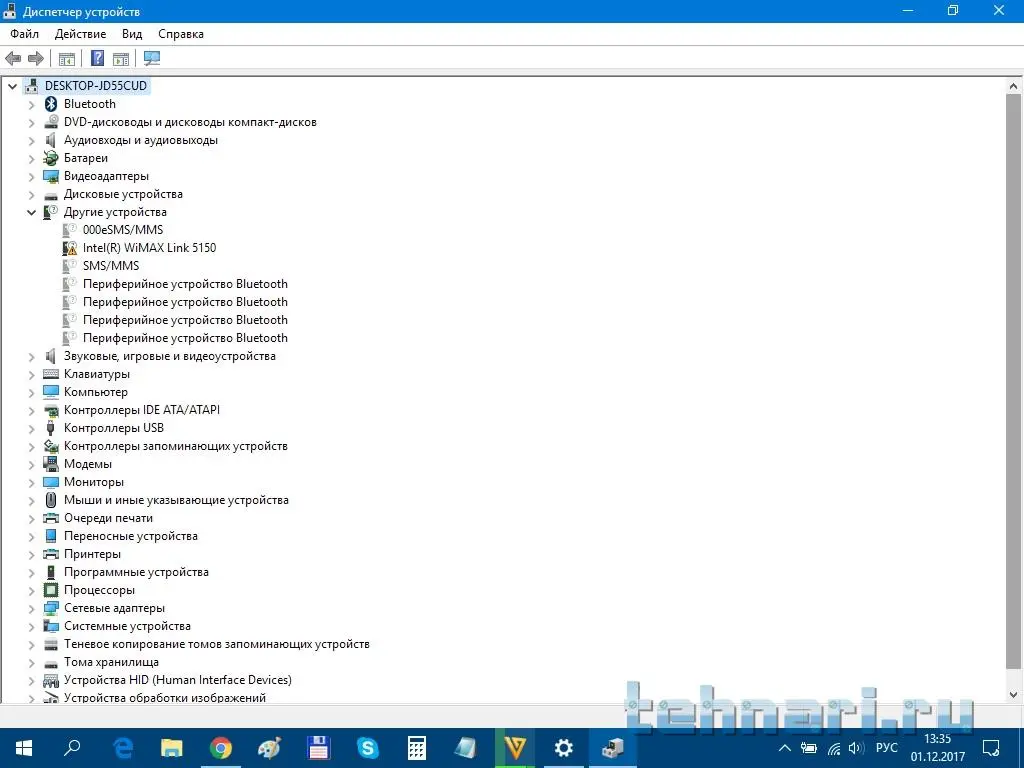Click the vertical scrollbar thumb
1024x768 pixels.
[x=1014, y=381]
